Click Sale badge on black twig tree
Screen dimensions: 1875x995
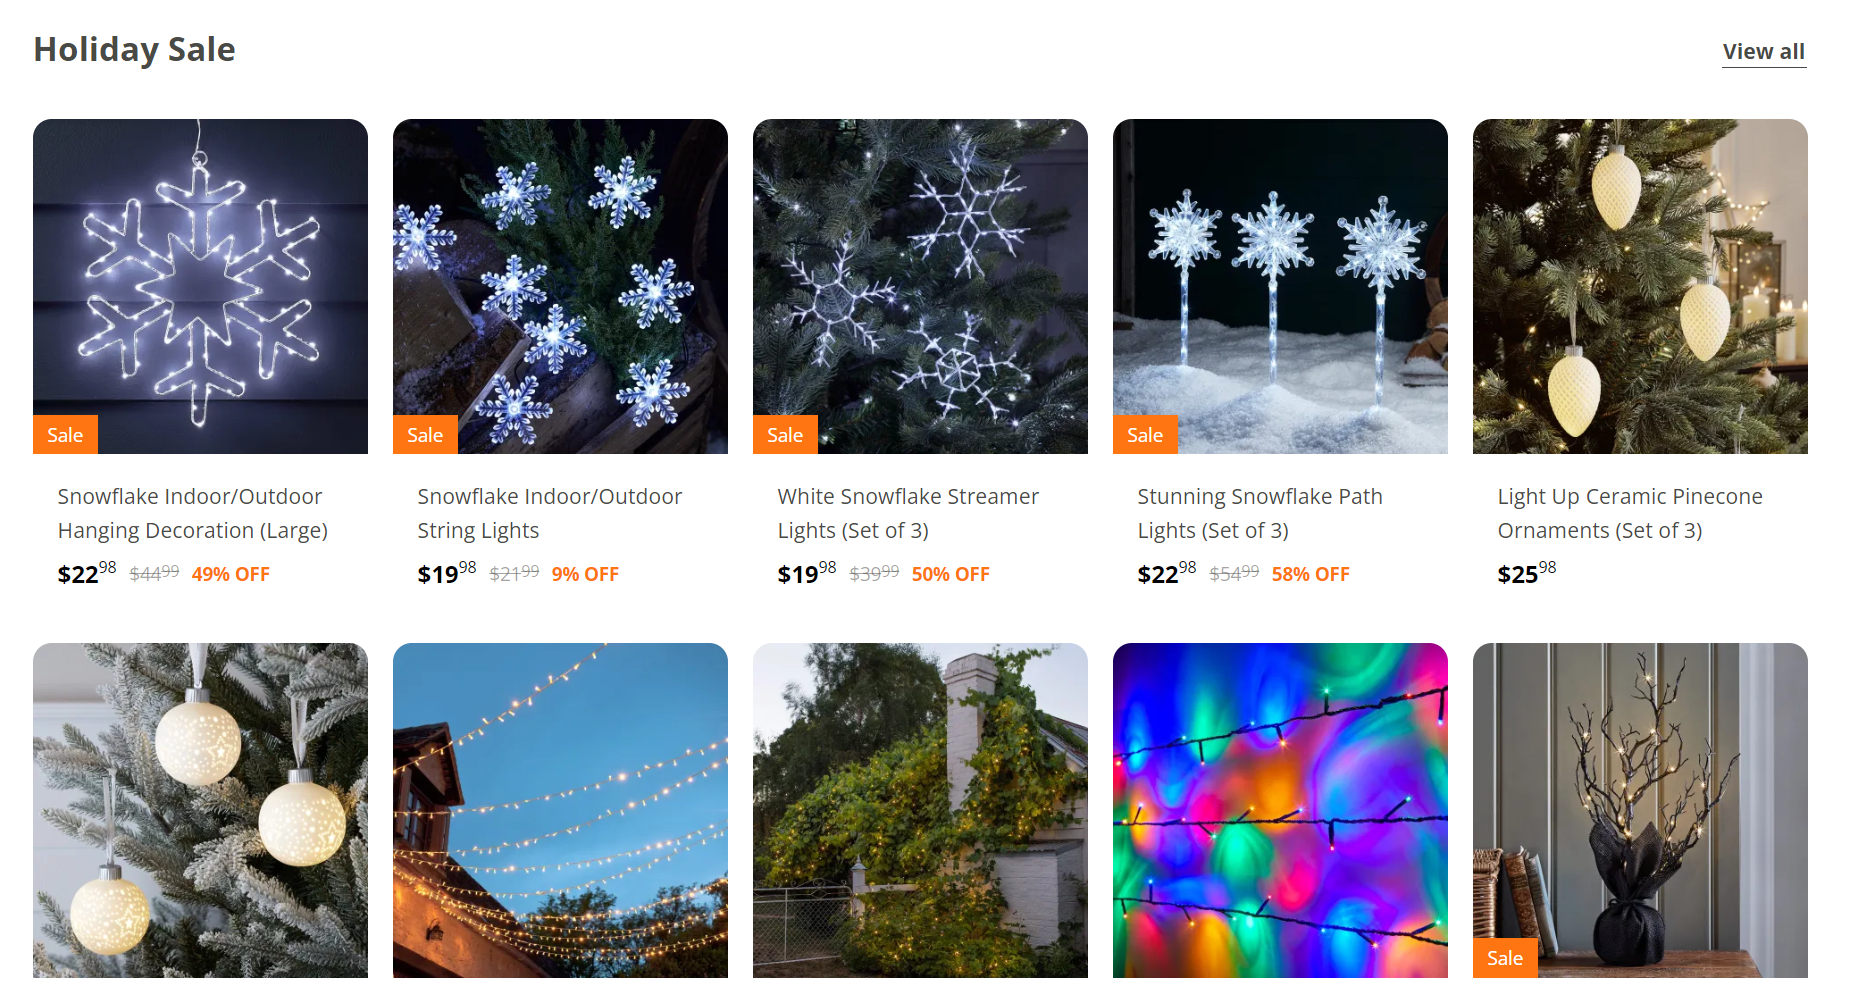tap(1505, 958)
